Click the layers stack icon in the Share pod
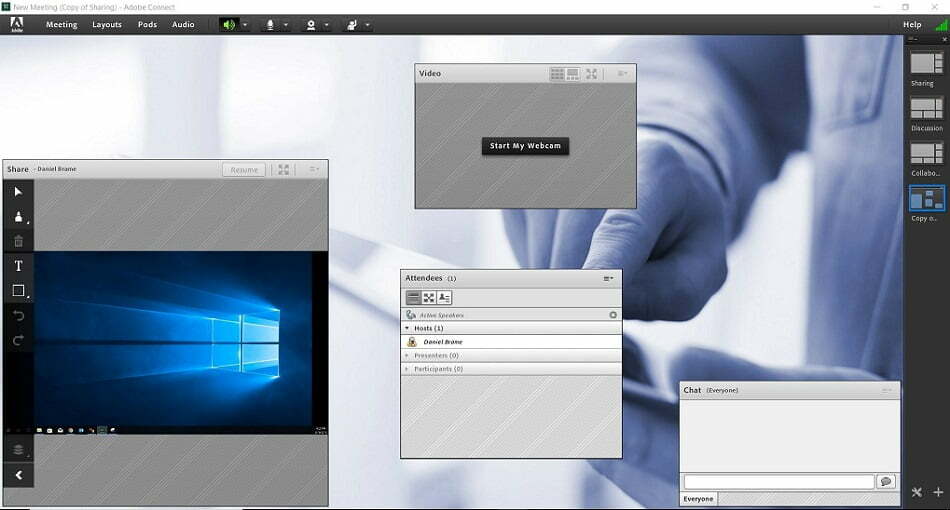Image resolution: width=950 pixels, height=510 pixels. pos(18,449)
